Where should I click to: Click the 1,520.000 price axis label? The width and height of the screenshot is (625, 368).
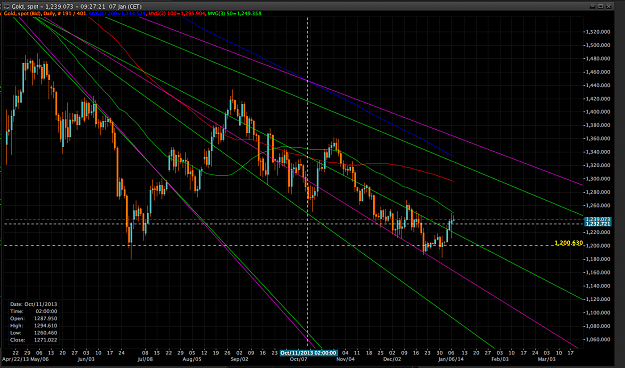tap(599, 32)
